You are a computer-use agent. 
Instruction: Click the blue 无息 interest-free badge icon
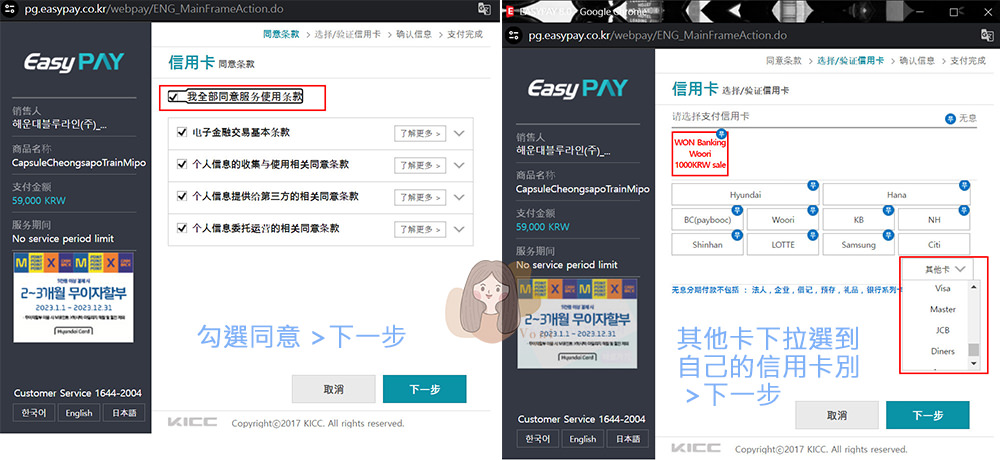950,118
